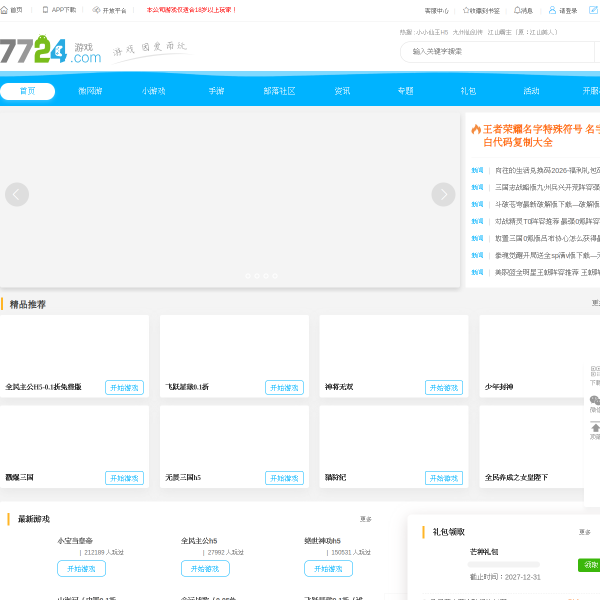Click the 小宝当皇帝 game title
The height and width of the screenshot is (600, 600).
[x=75, y=541]
